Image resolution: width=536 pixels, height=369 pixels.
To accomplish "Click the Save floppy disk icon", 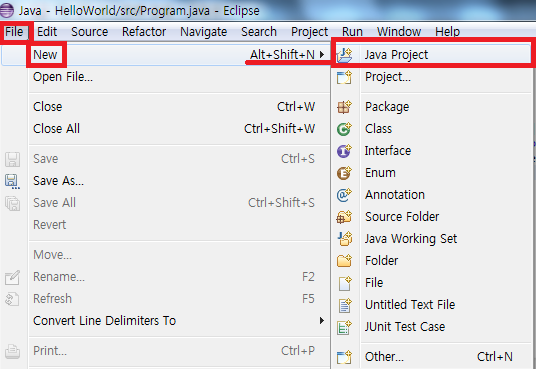I will coord(12,159).
